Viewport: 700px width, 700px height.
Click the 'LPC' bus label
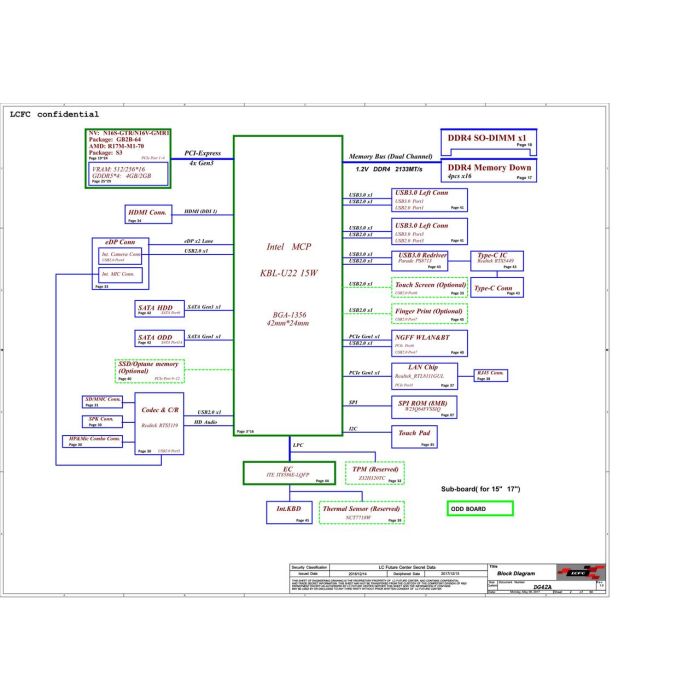click(298, 445)
